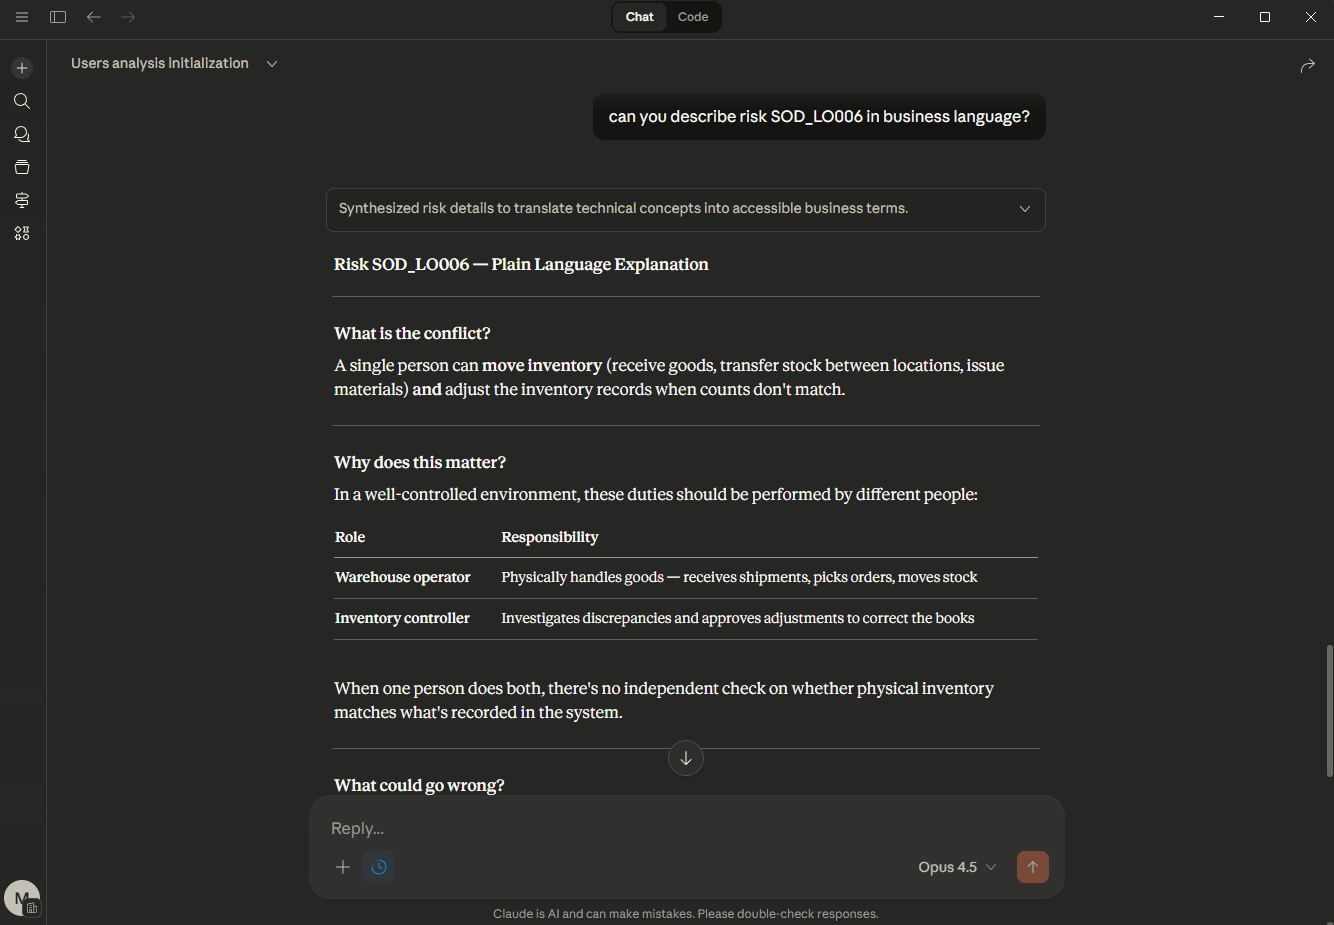Switch to the Code tab
Screen dimensions: 1334x925
click(692, 16)
